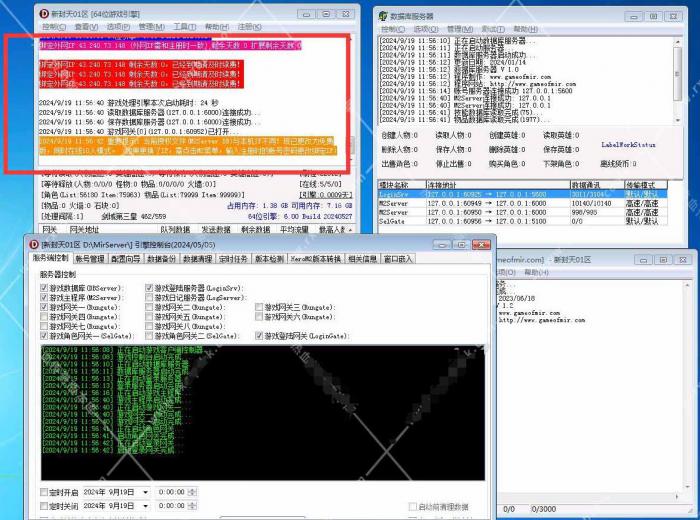Open the 定时关闭 date dropdown
Screen dimensions: 700x520
point(145,507)
